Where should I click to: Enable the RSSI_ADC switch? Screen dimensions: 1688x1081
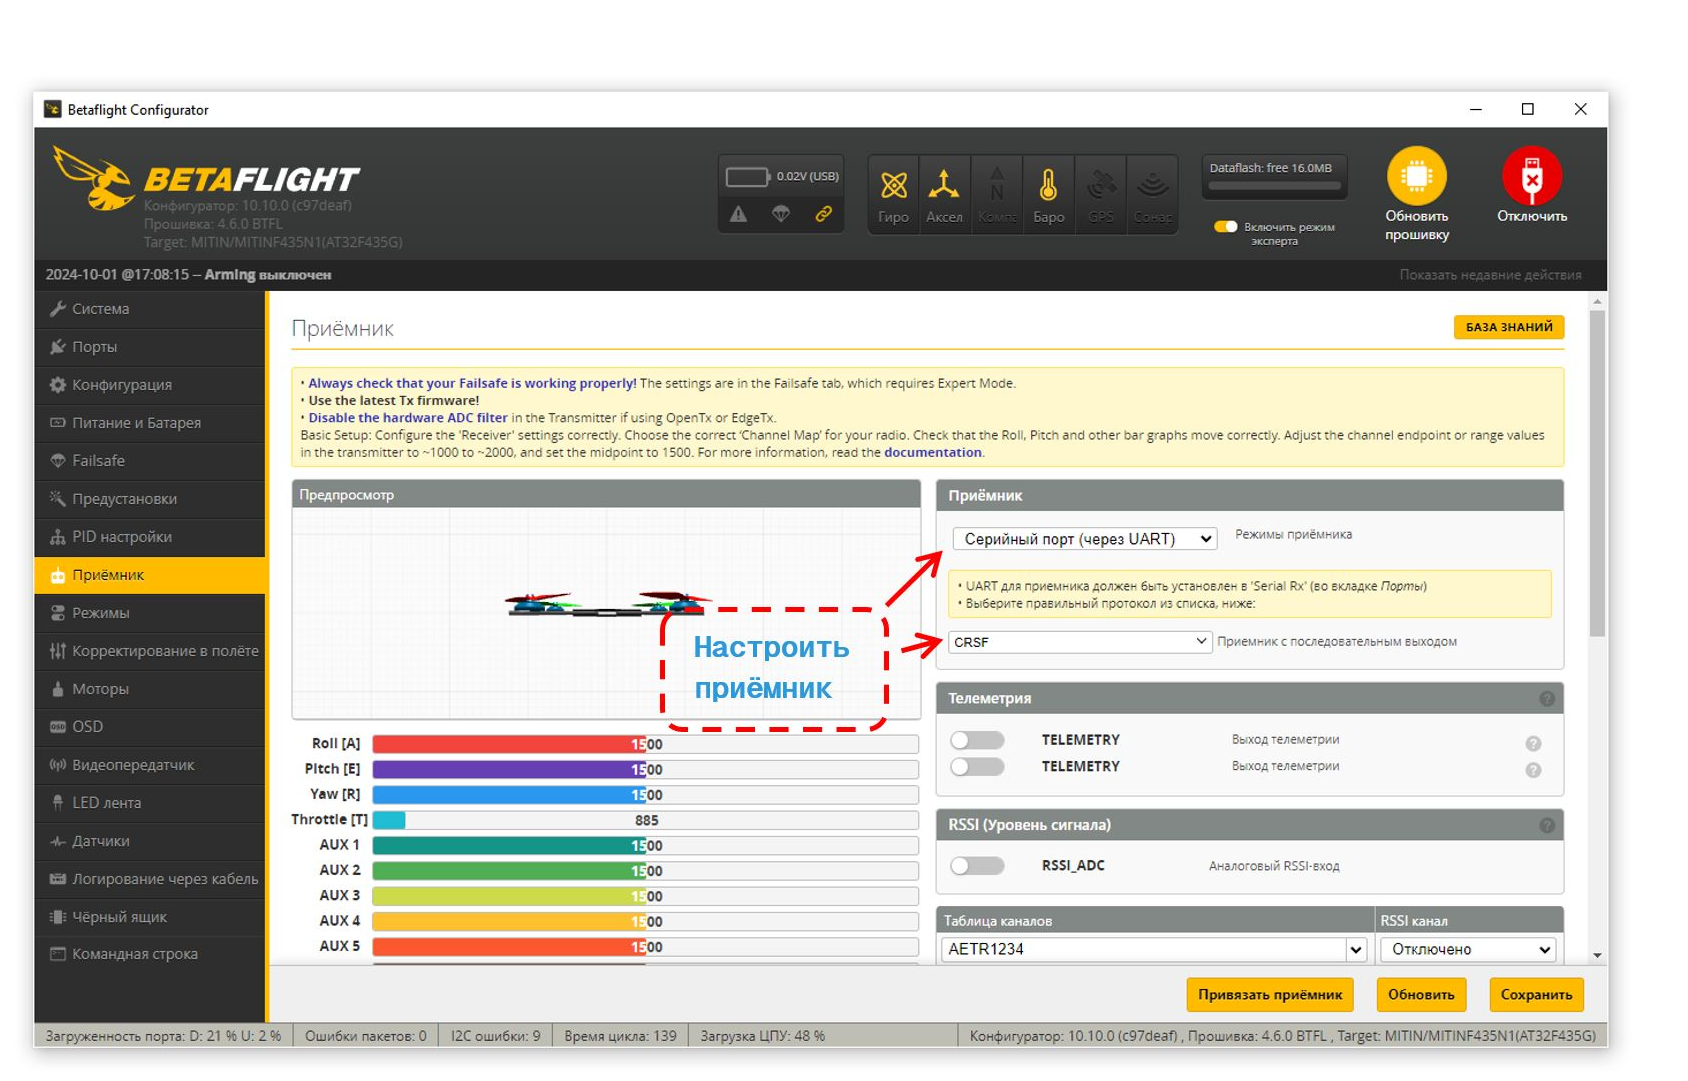click(977, 866)
